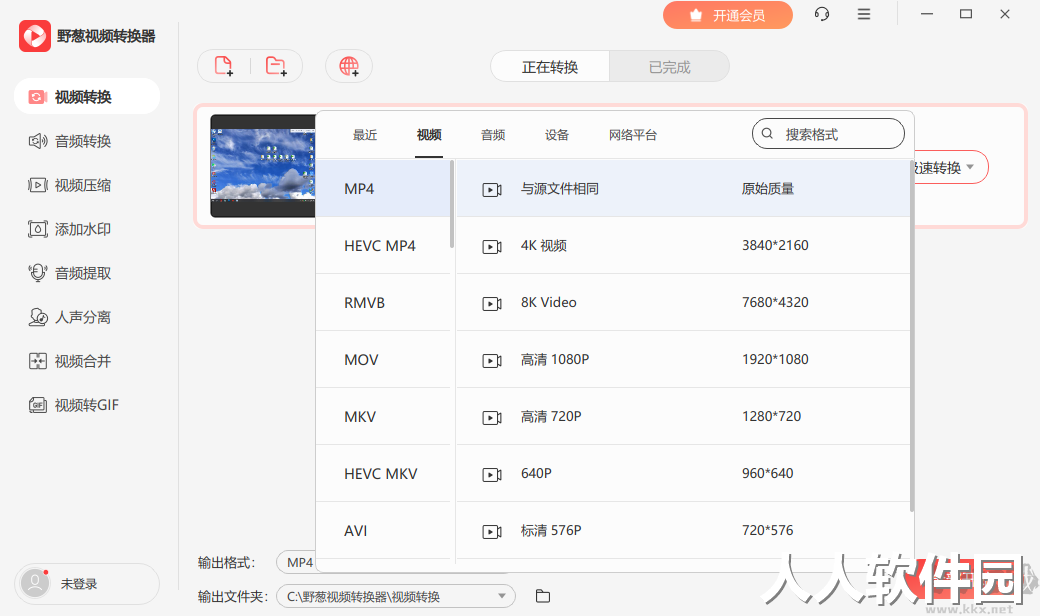The image size is (1040, 616).
Task: Click video icon beside 8K Video
Action: coord(491,304)
